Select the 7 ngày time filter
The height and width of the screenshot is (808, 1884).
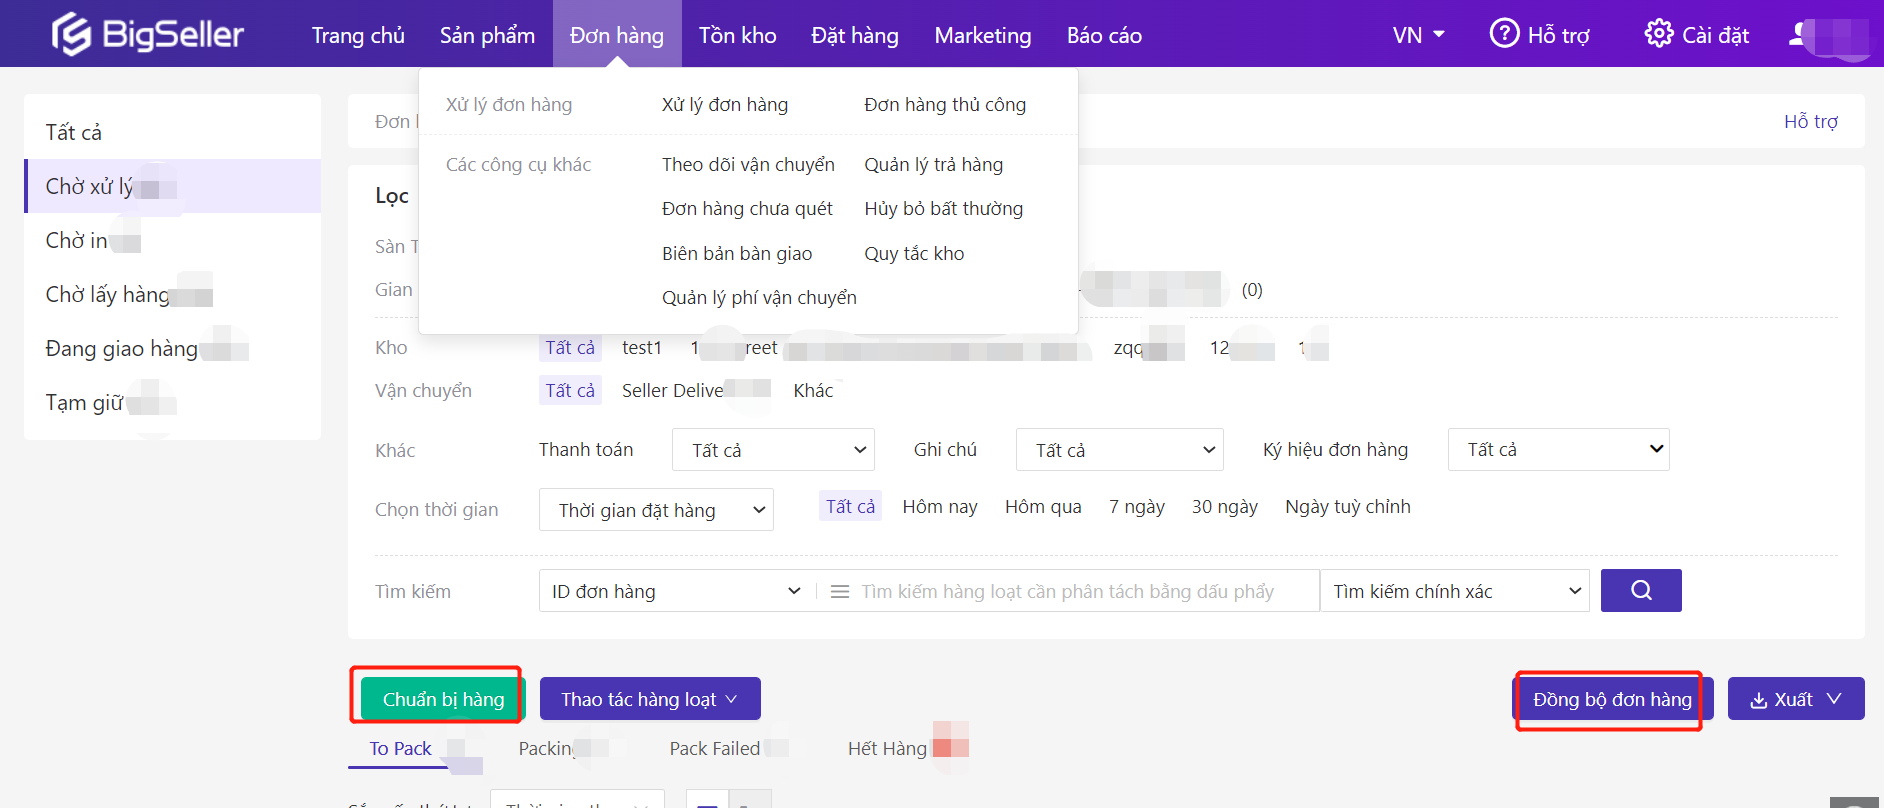pos(1136,507)
